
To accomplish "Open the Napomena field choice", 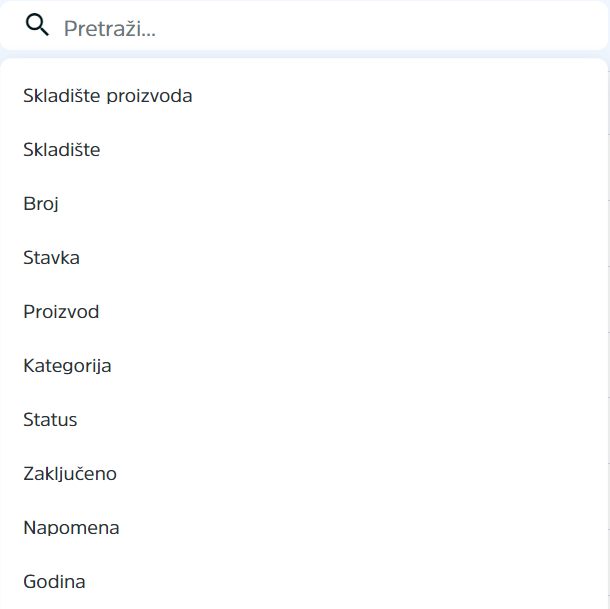I will click(x=304, y=528).
